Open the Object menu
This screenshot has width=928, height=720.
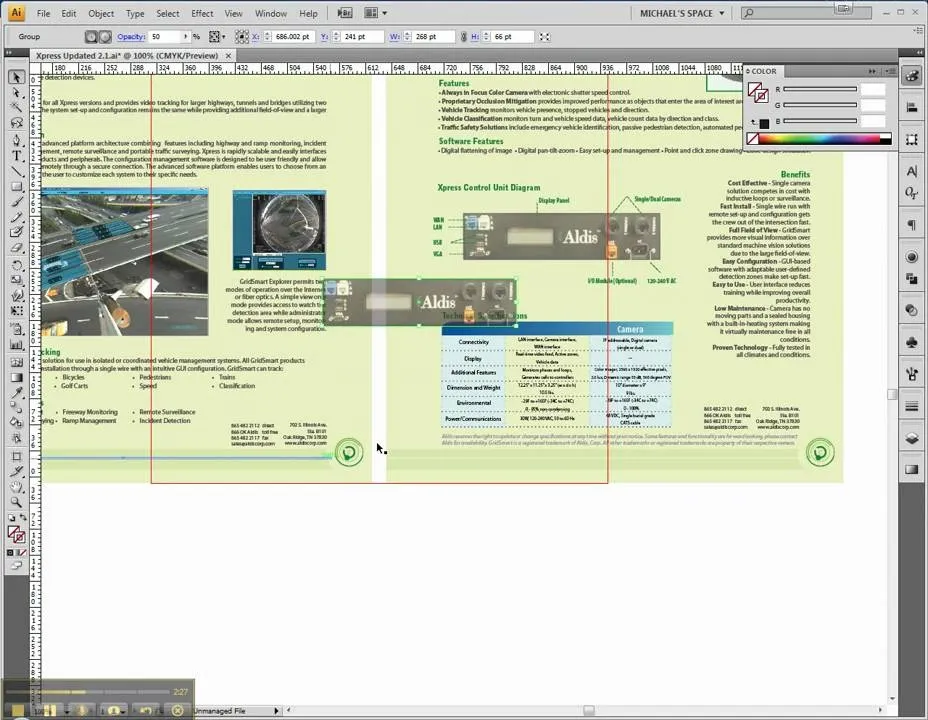pyautogui.click(x=101, y=13)
